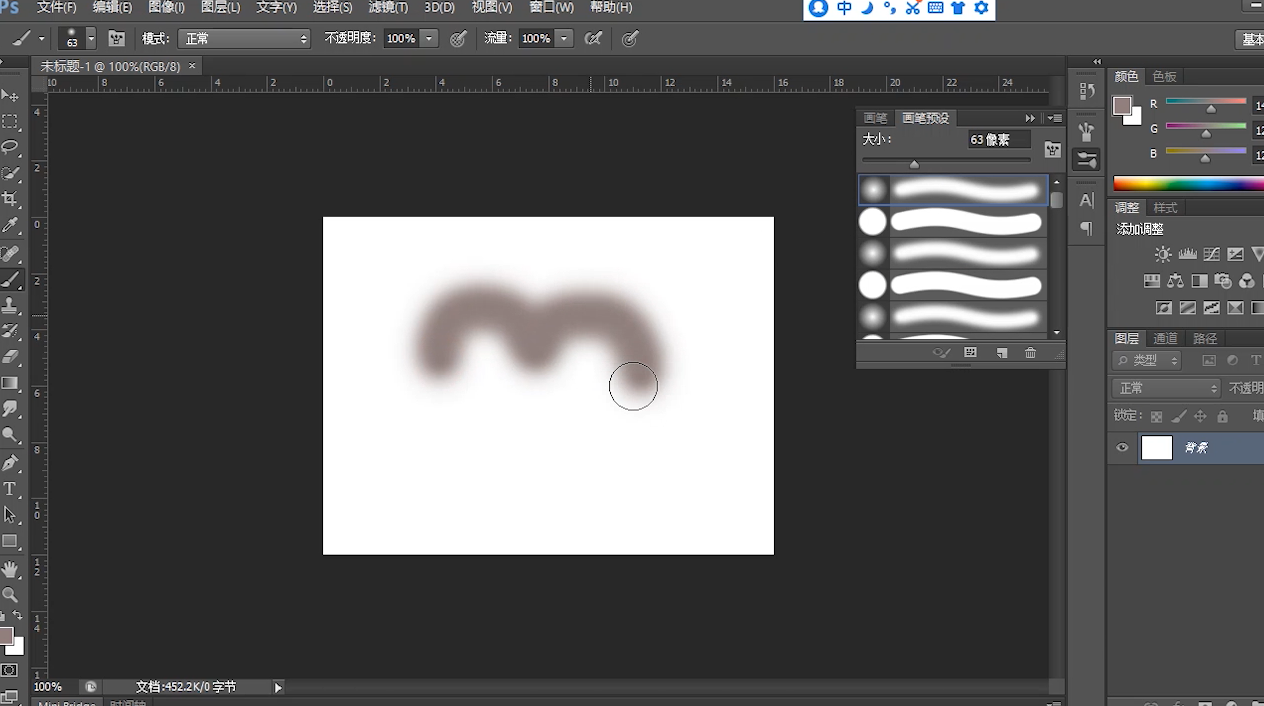Viewport: 1264px width, 706px height.
Task: Select the Hand tool
Action: tap(10, 569)
